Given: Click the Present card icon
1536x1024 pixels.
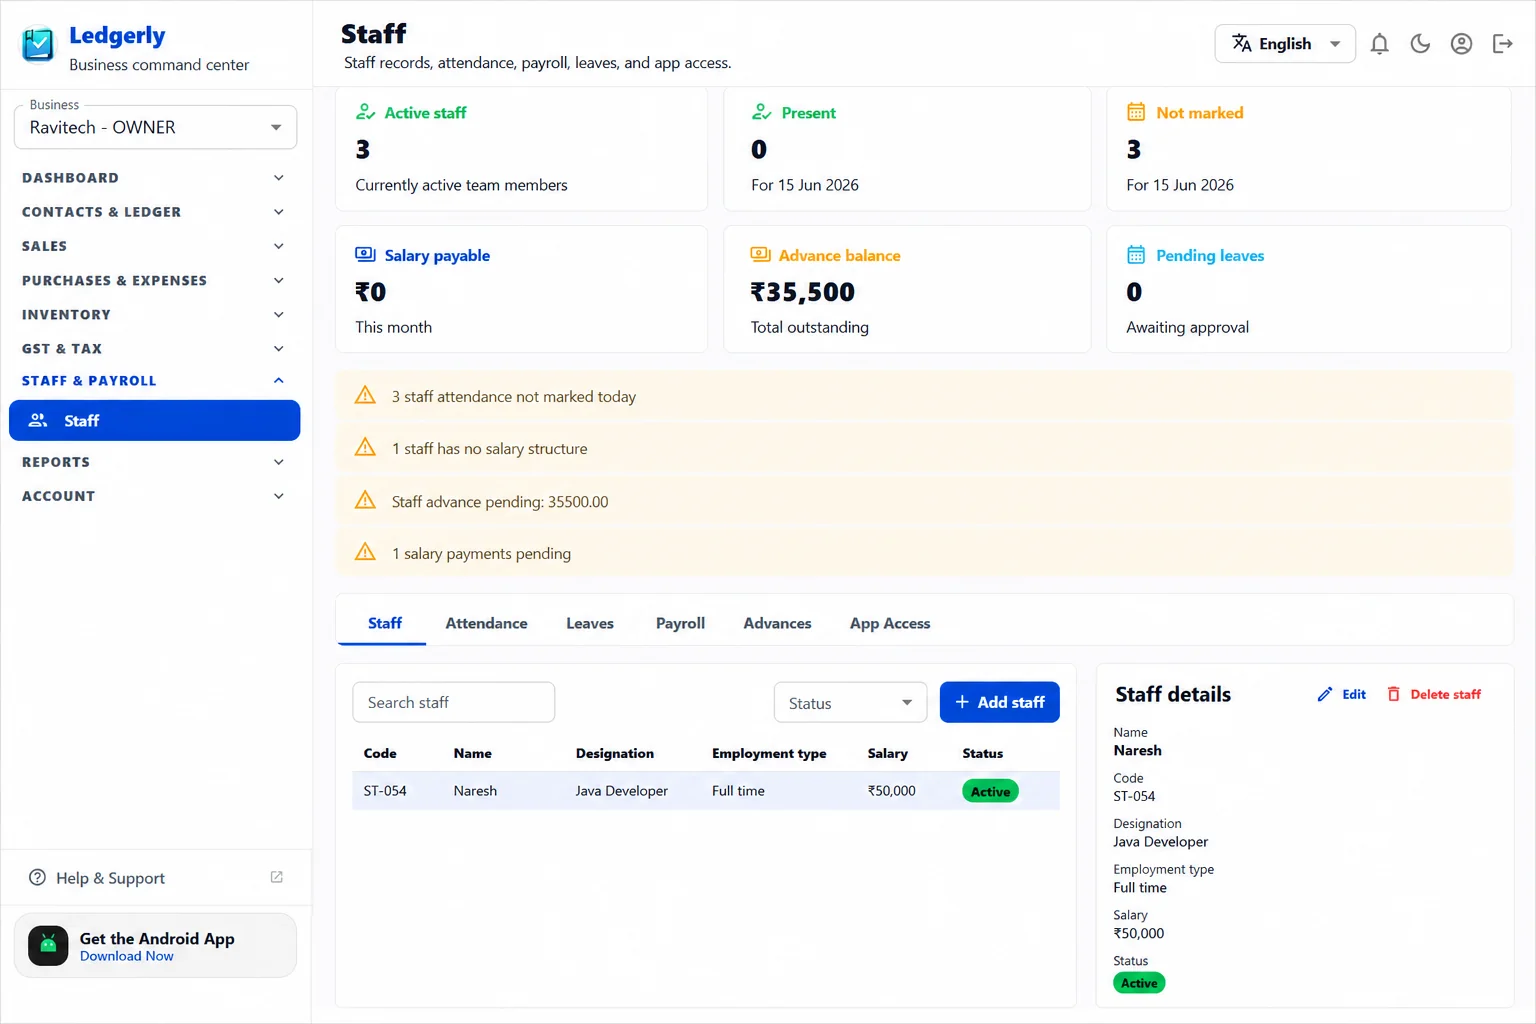Looking at the screenshot, I should click(762, 112).
